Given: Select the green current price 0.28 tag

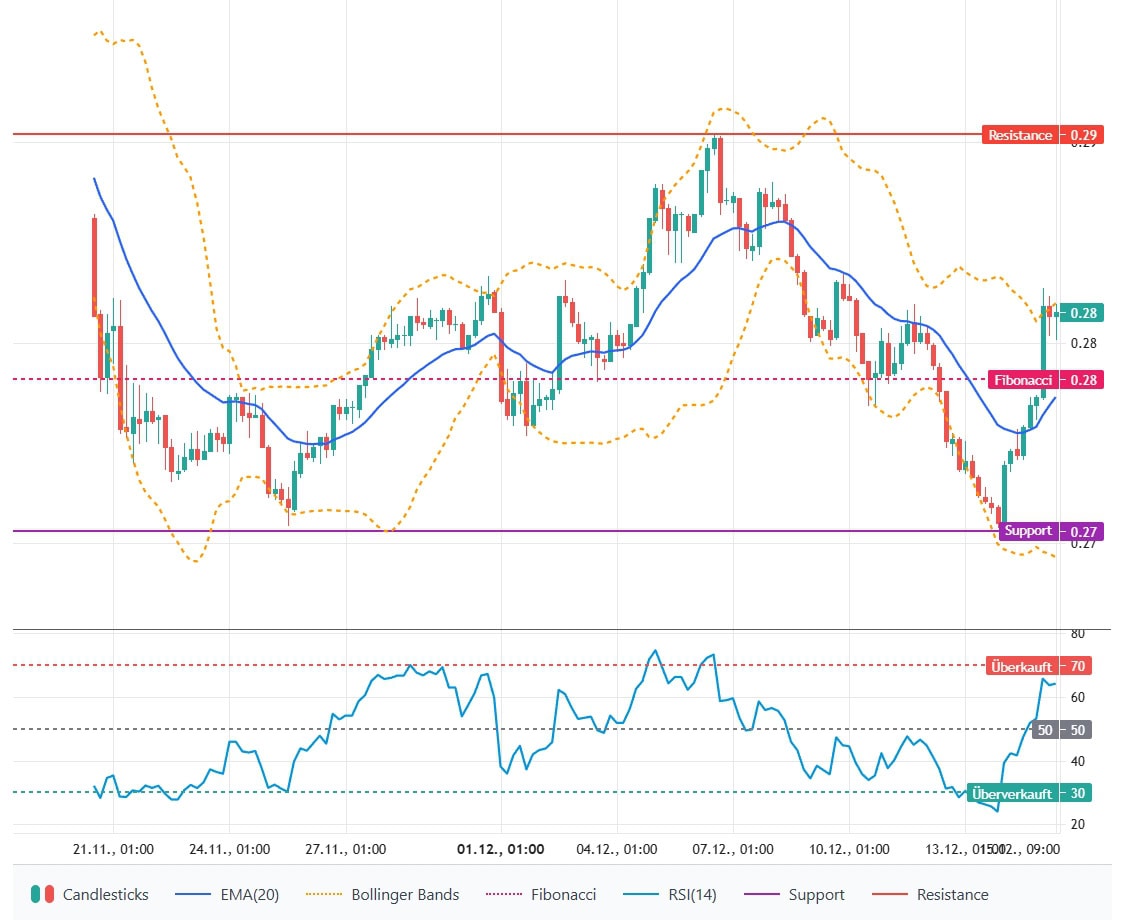Looking at the screenshot, I should [1083, 313].
